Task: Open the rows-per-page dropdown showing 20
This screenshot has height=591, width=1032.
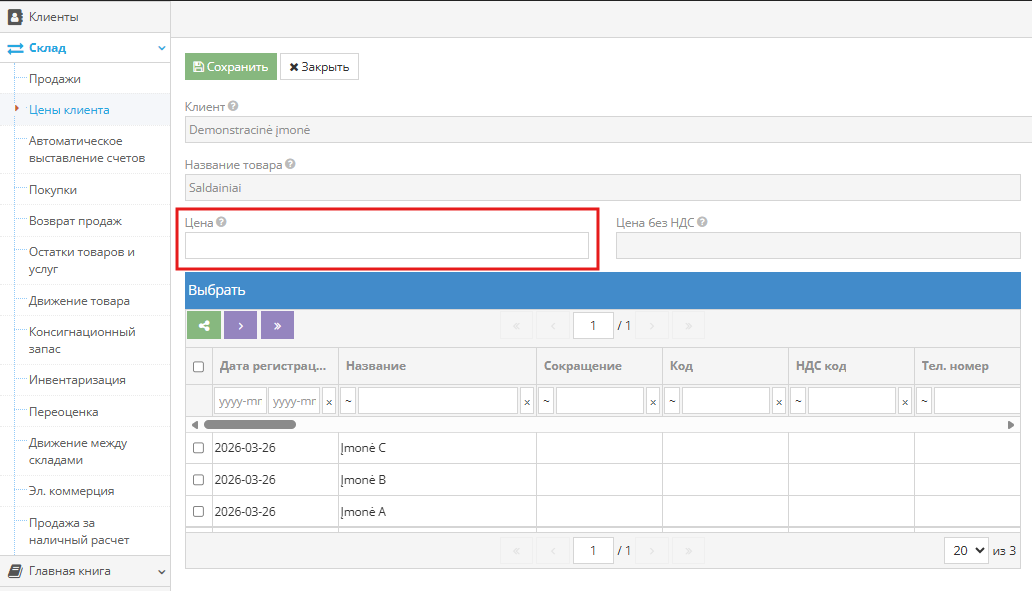Action: tap(966, 550)
